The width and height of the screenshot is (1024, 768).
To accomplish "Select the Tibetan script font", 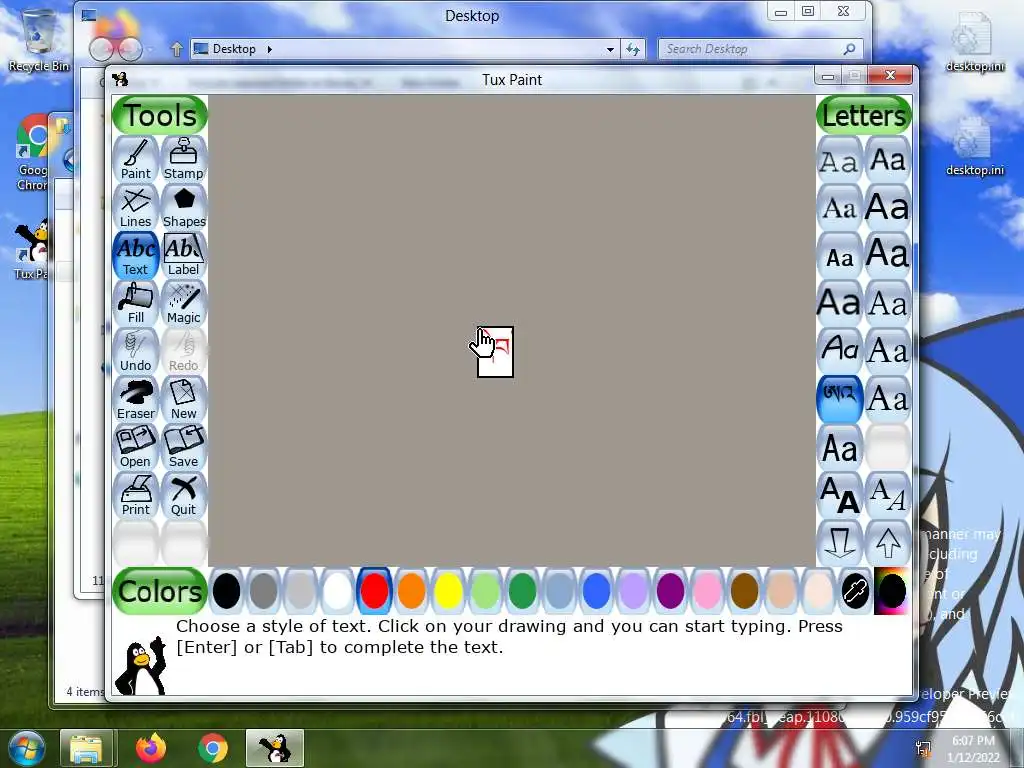I will click(840, 399).
